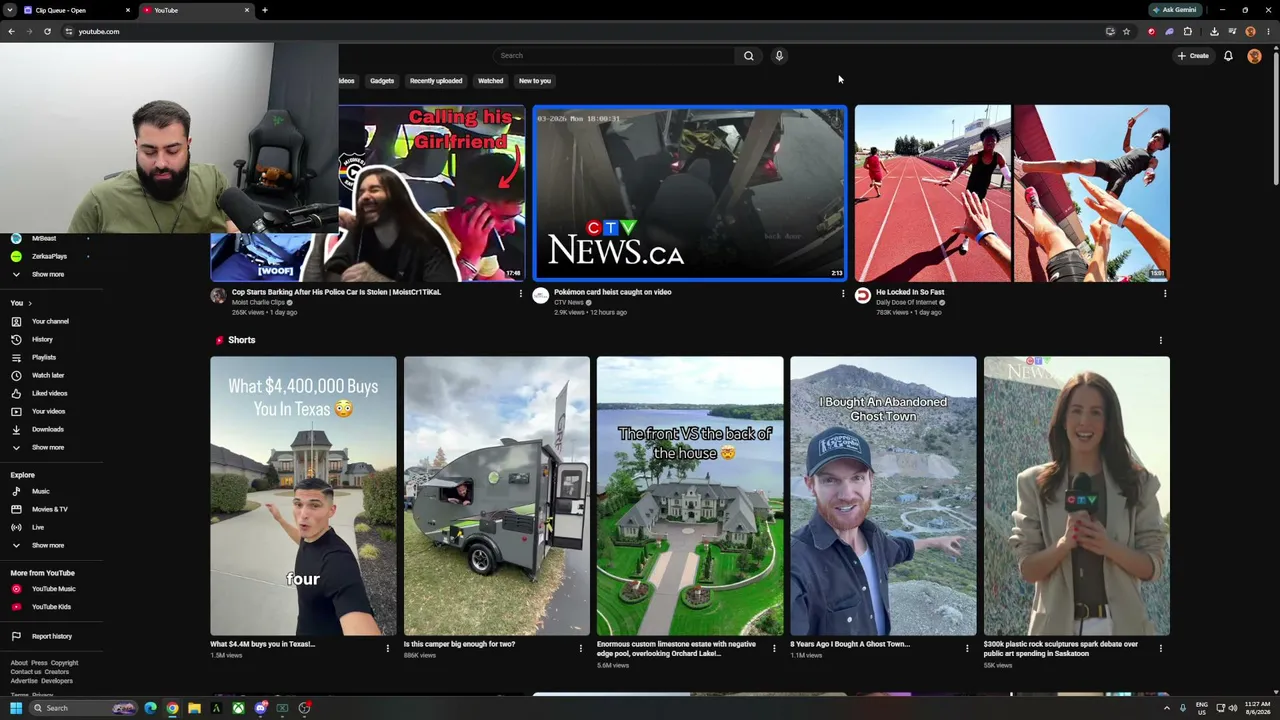Go back in browser history

pyautogui.click(x=11, y=31)
